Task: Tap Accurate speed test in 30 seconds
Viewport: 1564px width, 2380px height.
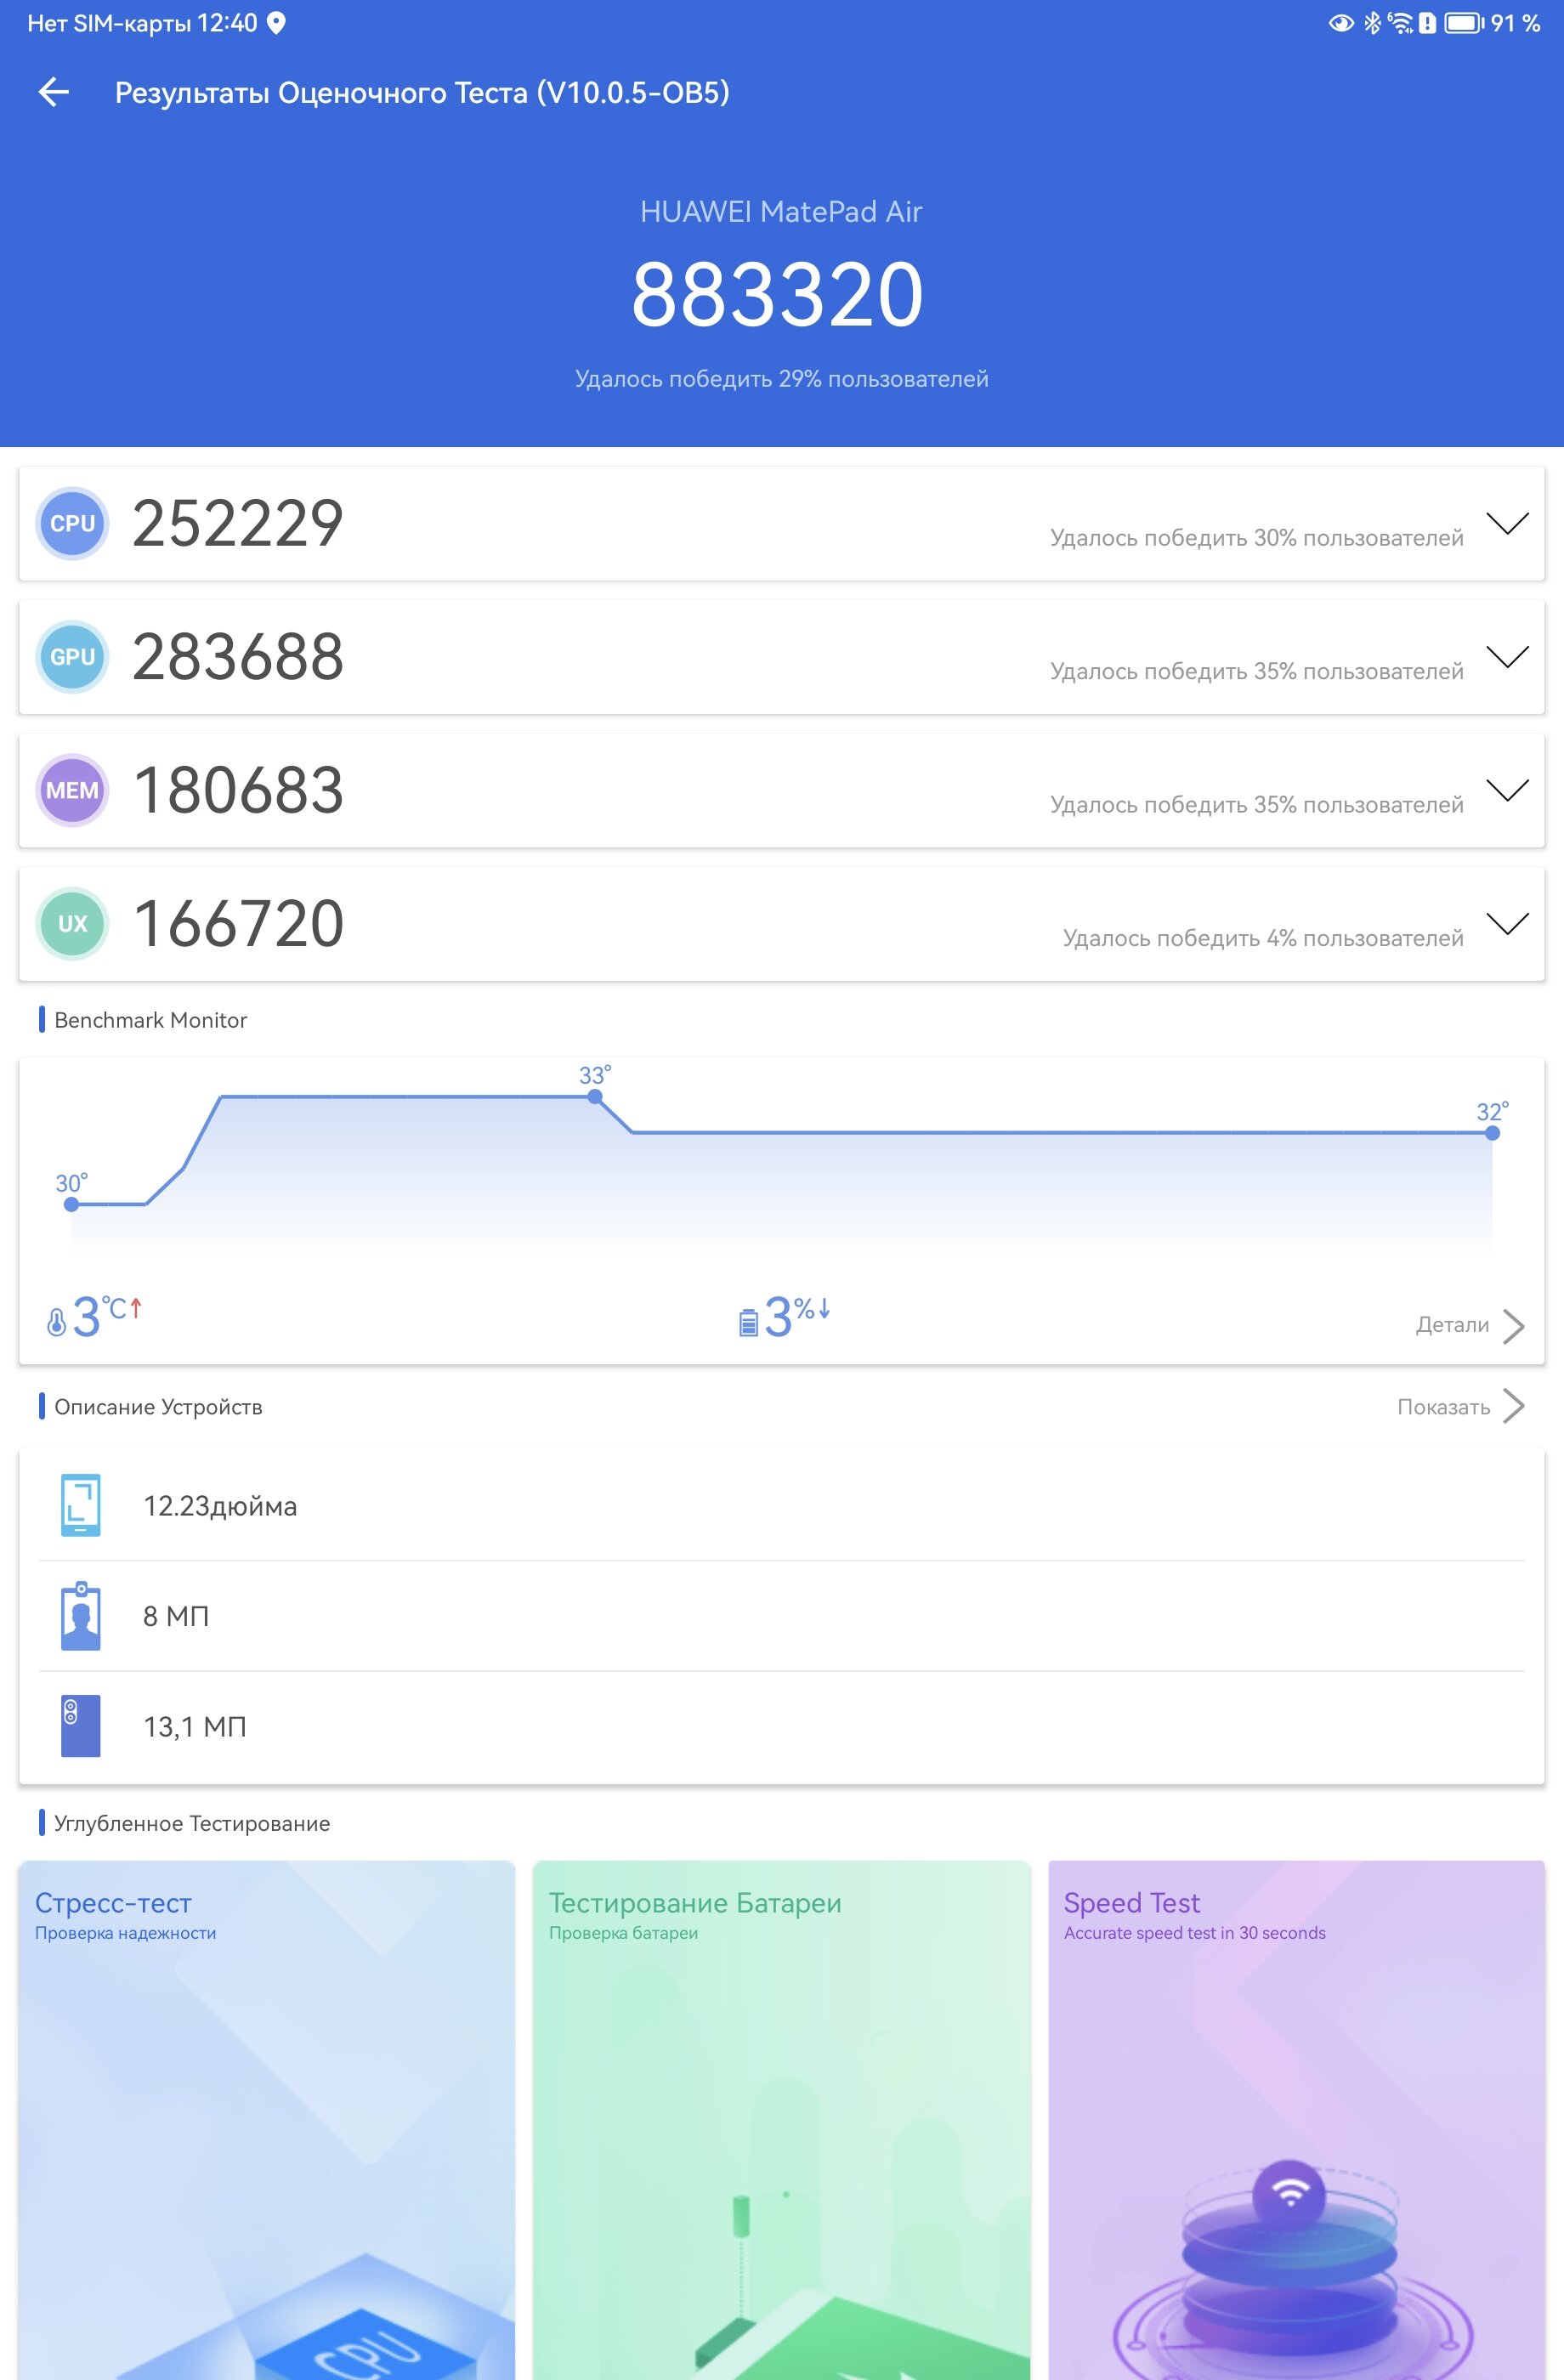Action: click(1195, 1933)
